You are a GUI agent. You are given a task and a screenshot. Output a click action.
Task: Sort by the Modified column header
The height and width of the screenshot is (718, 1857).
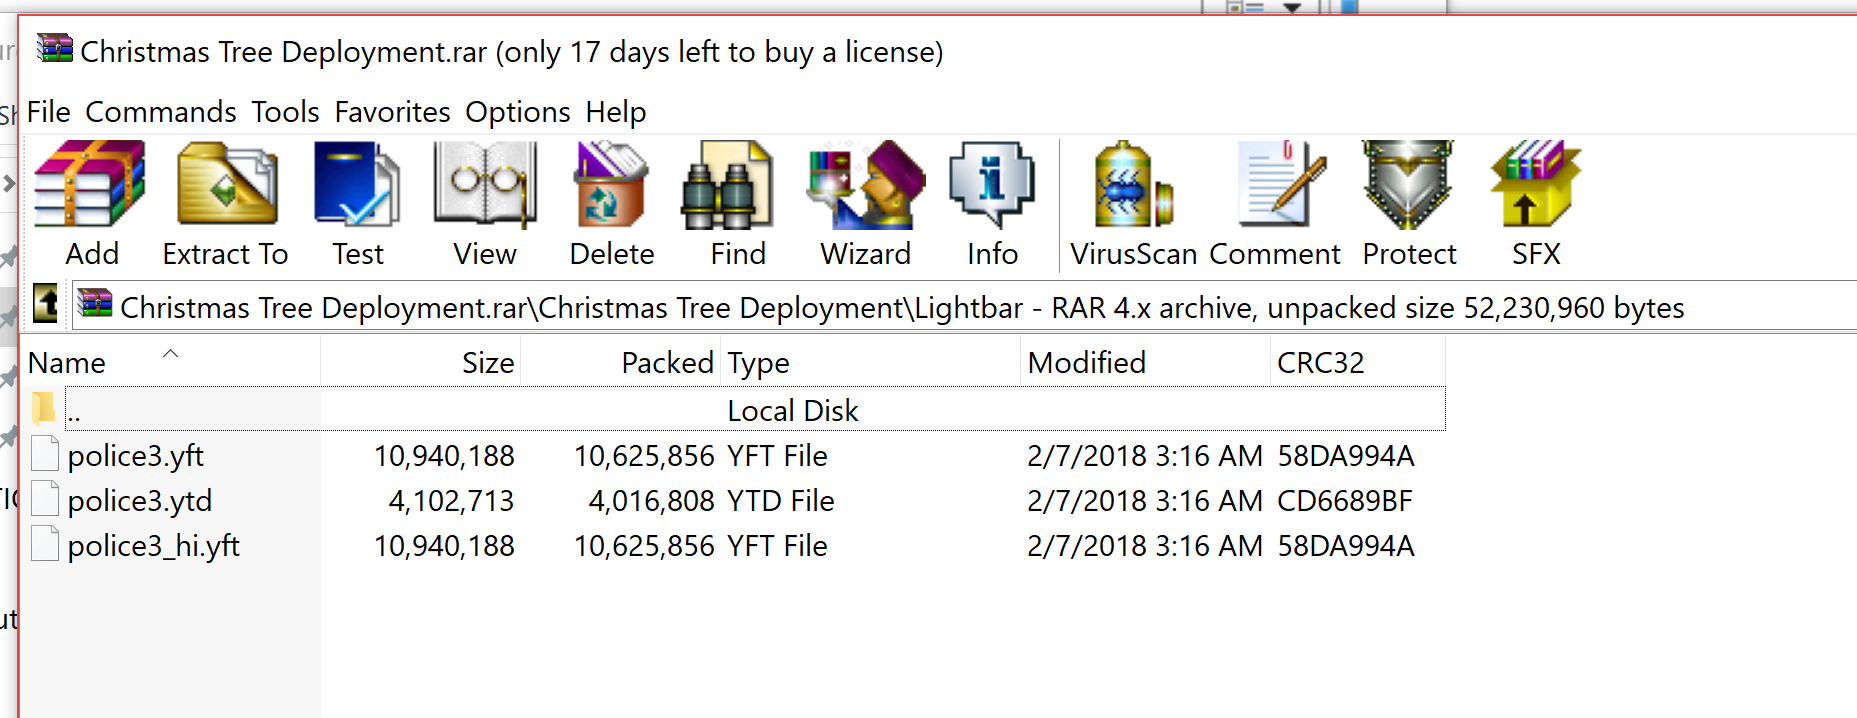tap(1087, 363)
